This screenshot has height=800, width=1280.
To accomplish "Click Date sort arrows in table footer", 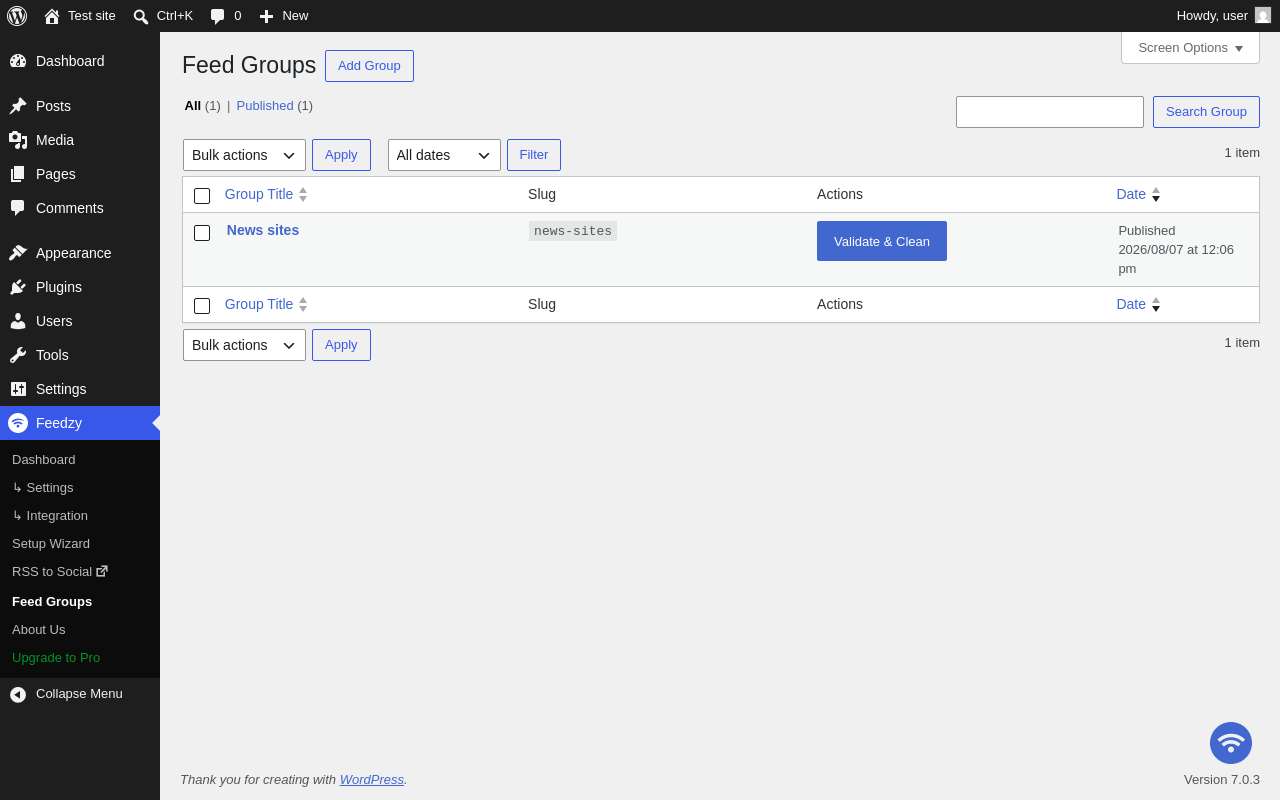I will point(1156,304).
